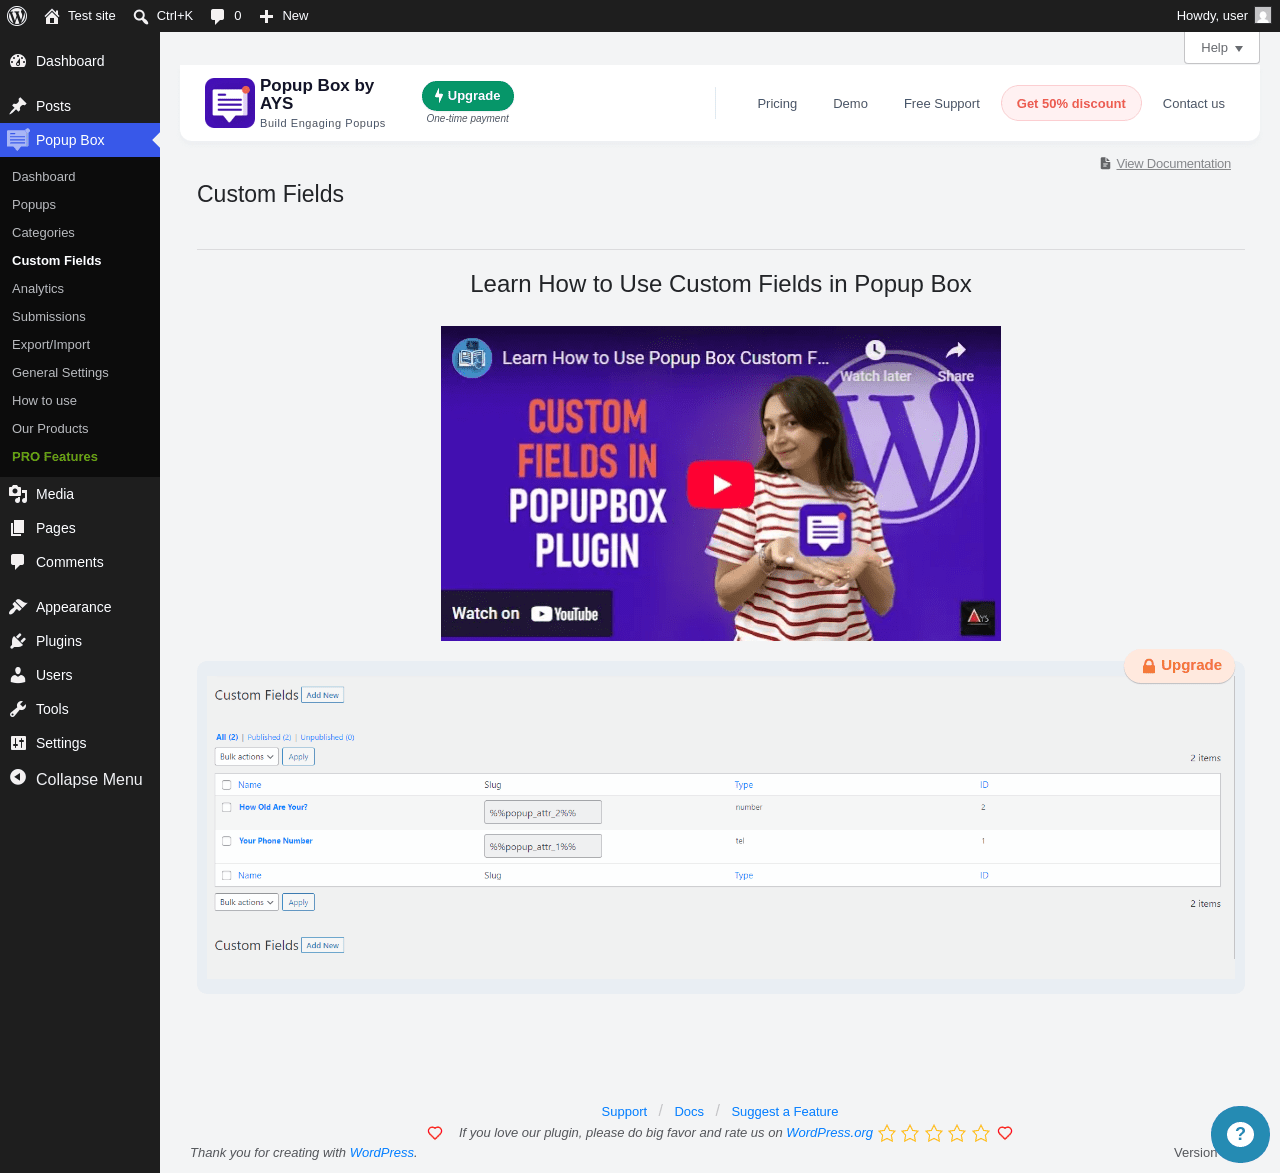The image size is (1280, 1173).
Task: Click the Collapse Menu arrow icon
Action: [18, 777]
